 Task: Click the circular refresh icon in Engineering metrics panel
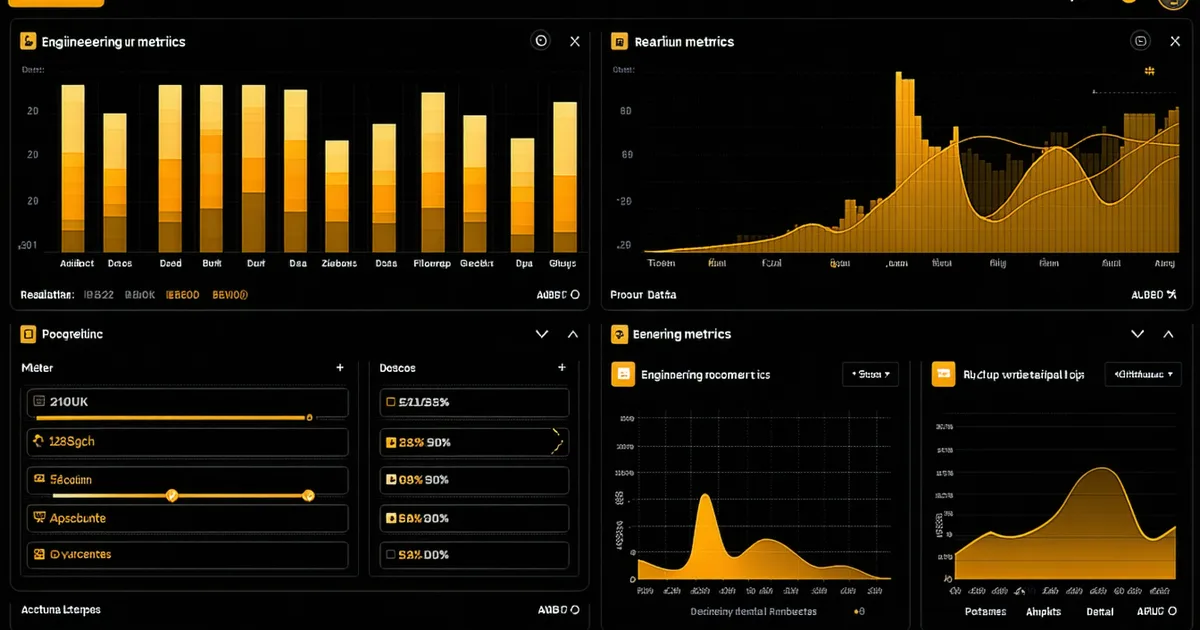tap(541, 41)
